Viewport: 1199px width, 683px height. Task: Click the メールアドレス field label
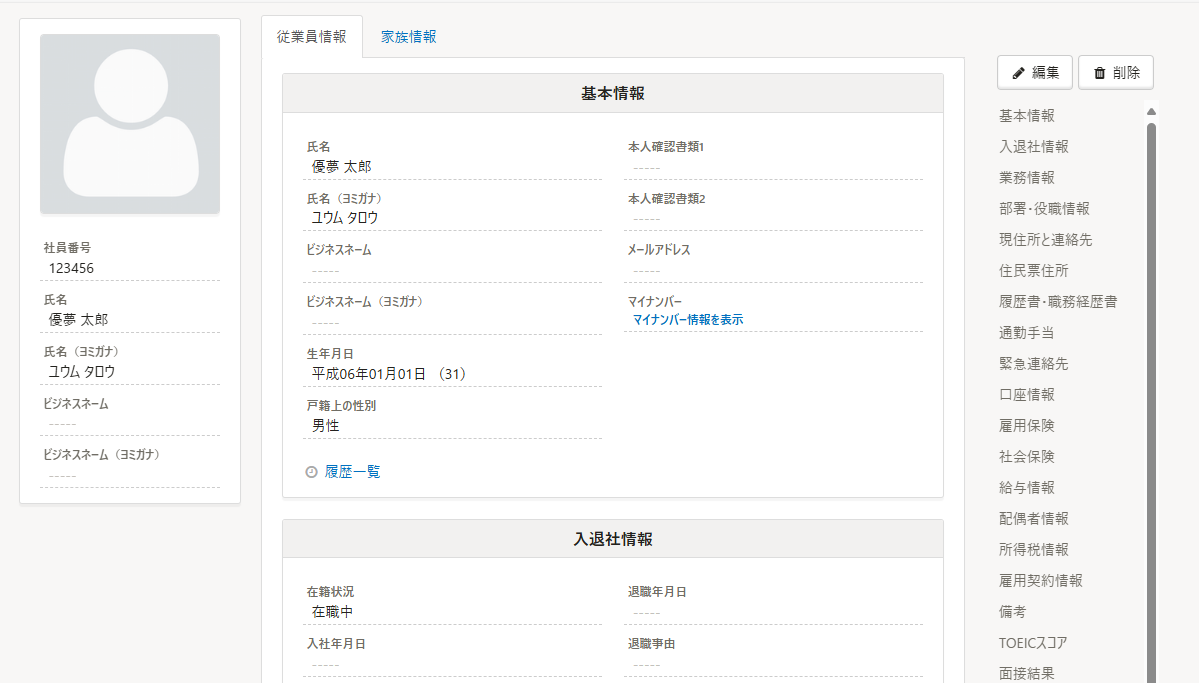(x=659, y=250)
